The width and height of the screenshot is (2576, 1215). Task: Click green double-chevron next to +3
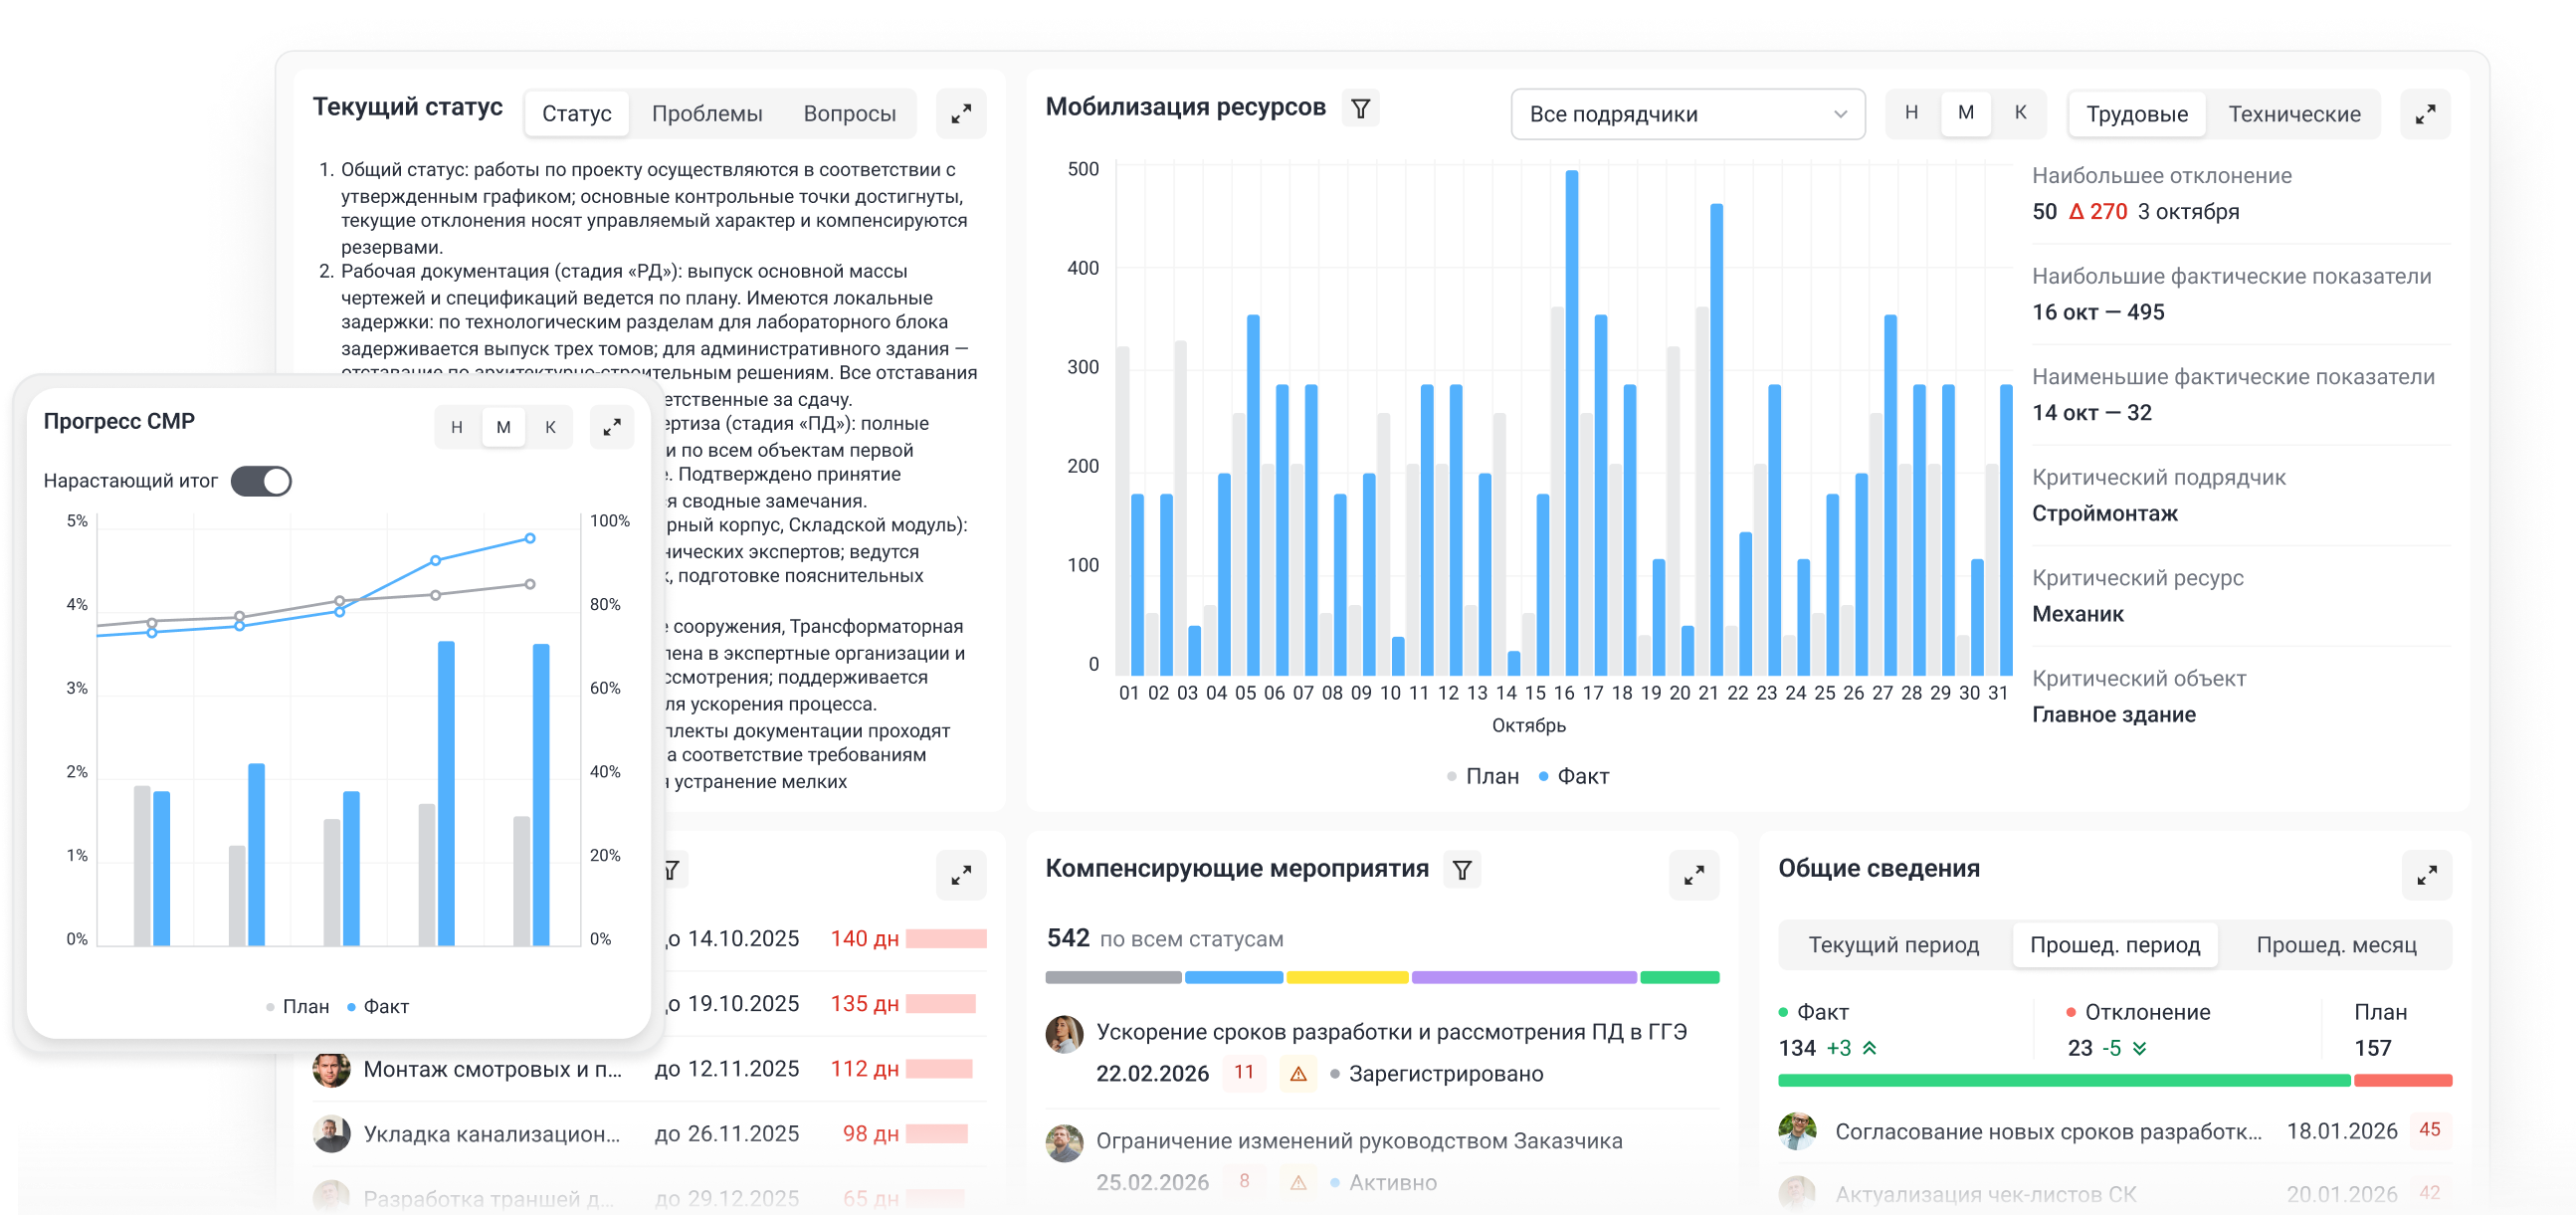pyautogui.click(x=1869, y=1048)
